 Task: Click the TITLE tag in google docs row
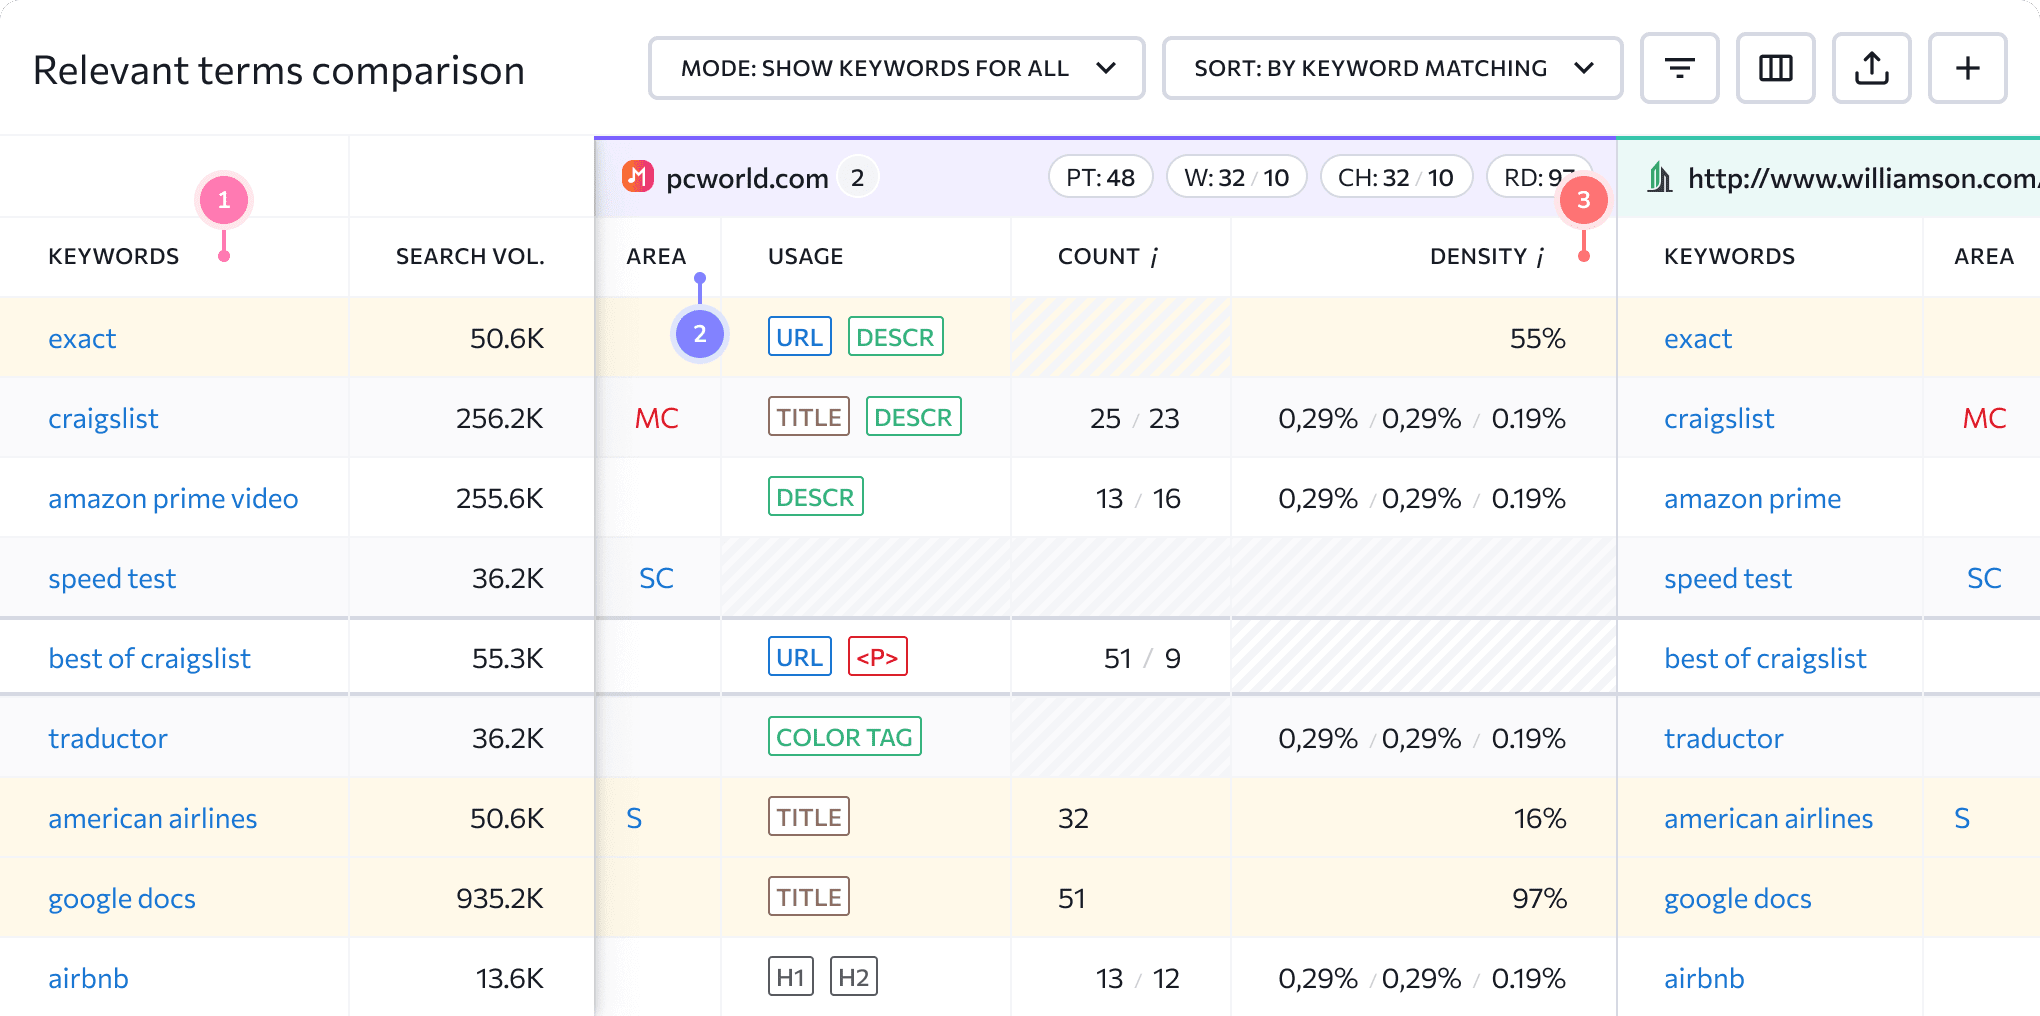809,897
